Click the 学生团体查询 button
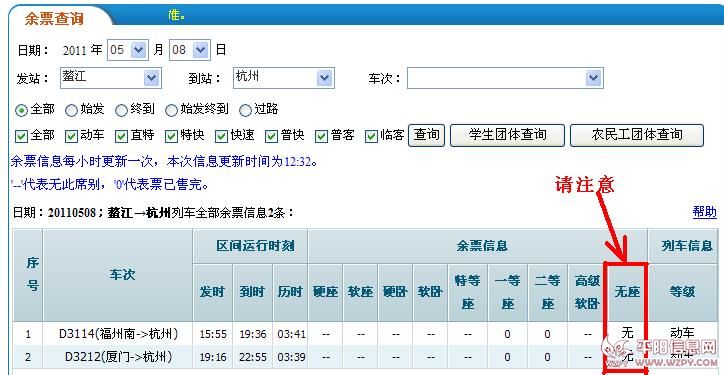The height and width of the screenshot is (375, 724). coord(507,135)
